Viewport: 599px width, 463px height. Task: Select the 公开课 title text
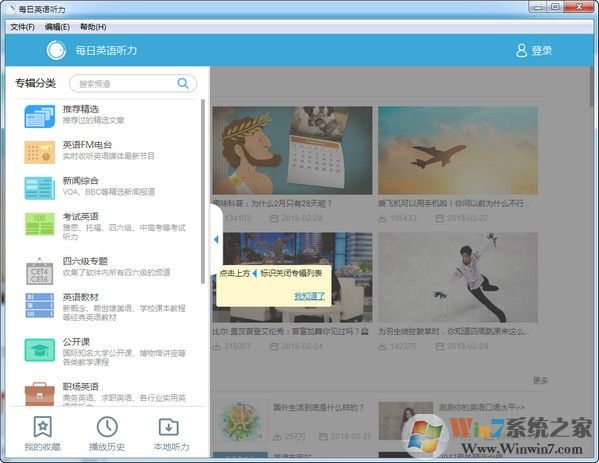point(76,342)
